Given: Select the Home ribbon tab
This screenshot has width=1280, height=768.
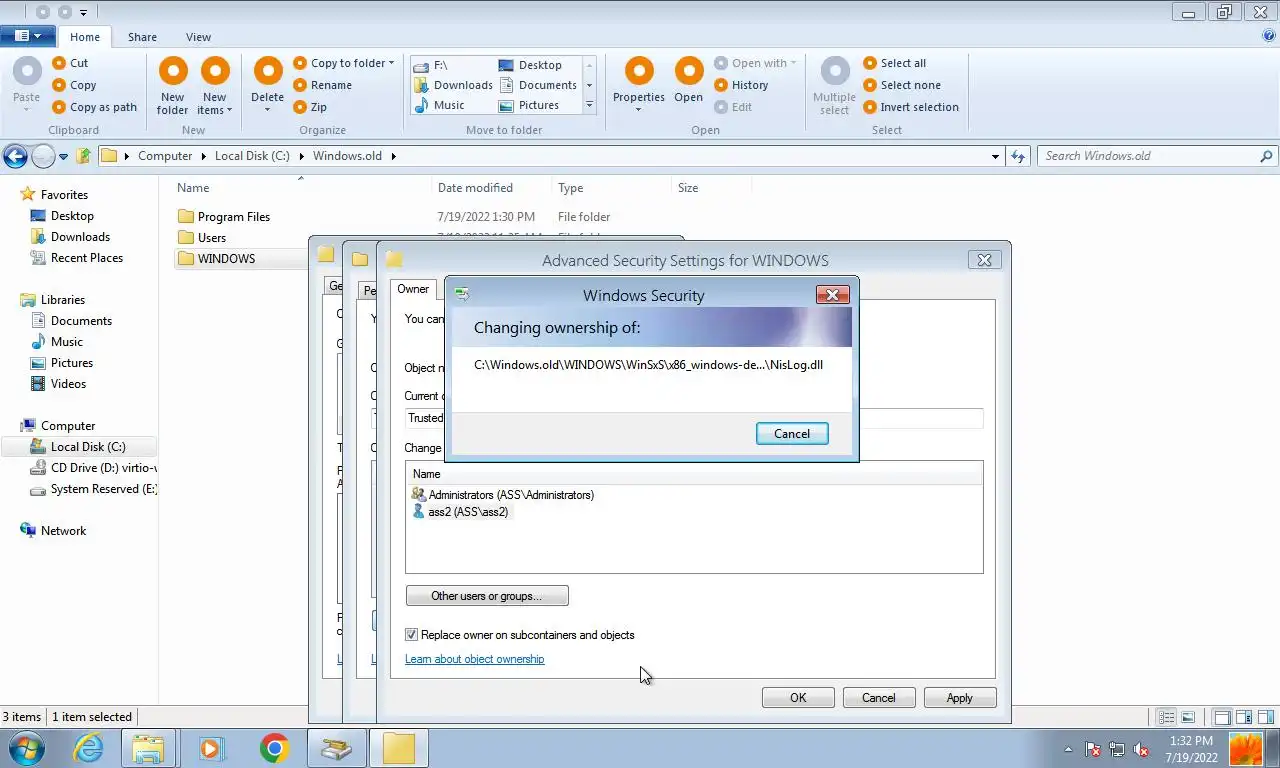Looking at the screenshot, I should [x=85, y=37].
